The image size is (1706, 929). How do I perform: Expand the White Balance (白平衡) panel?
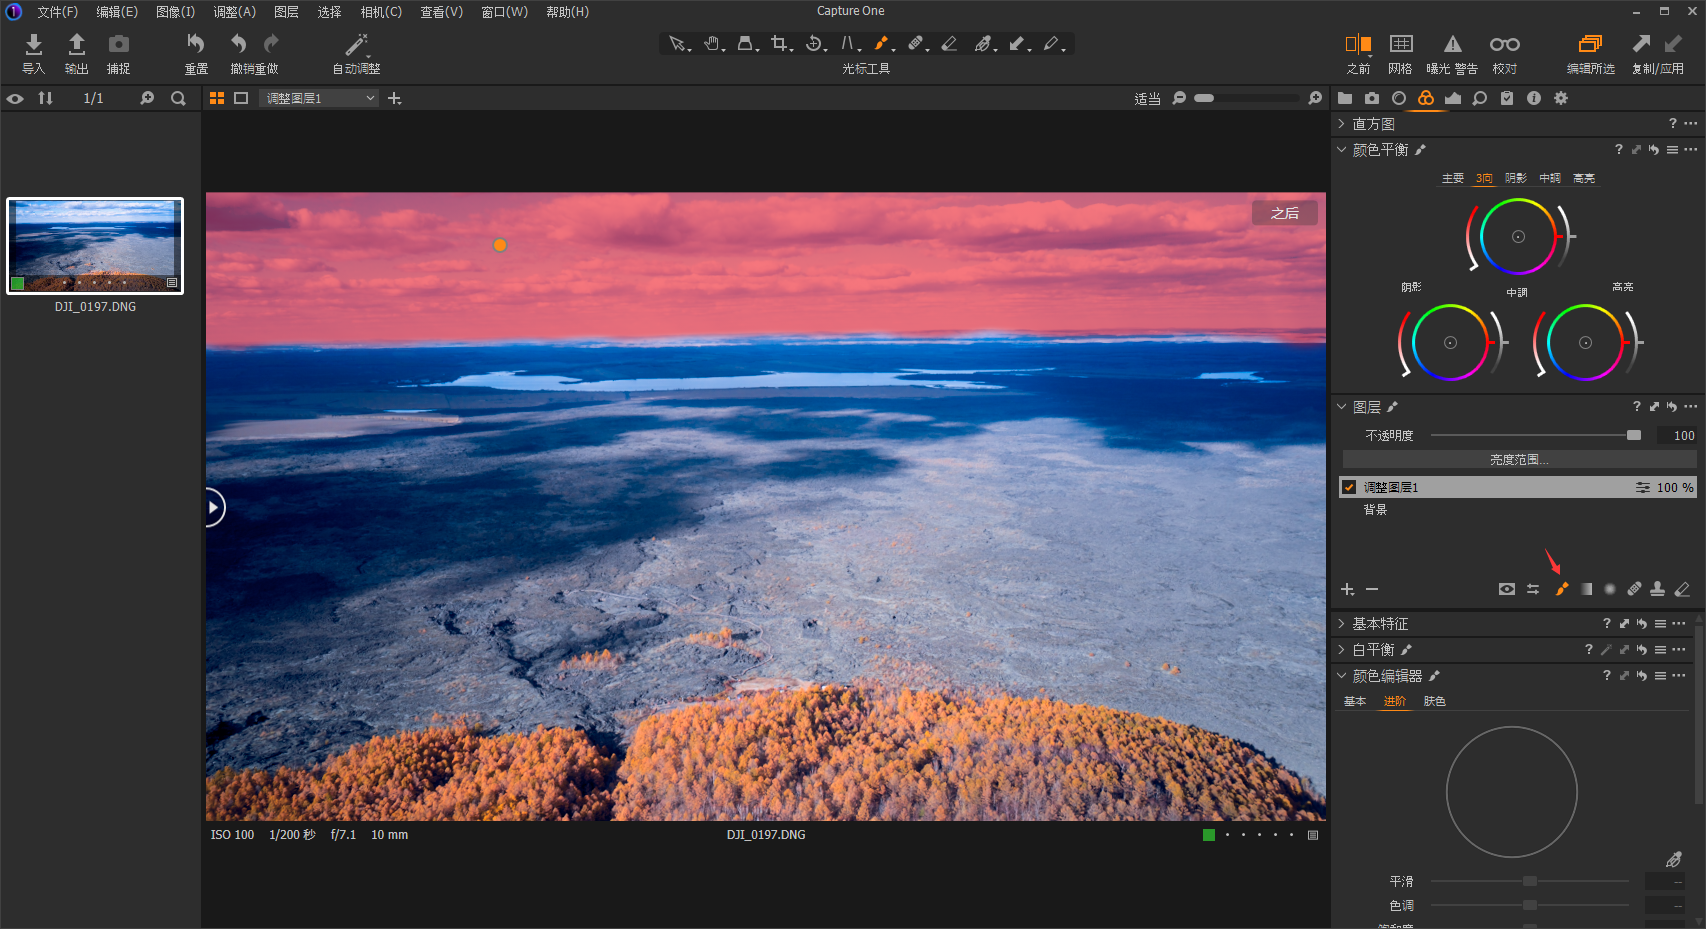click(1342, 649)
